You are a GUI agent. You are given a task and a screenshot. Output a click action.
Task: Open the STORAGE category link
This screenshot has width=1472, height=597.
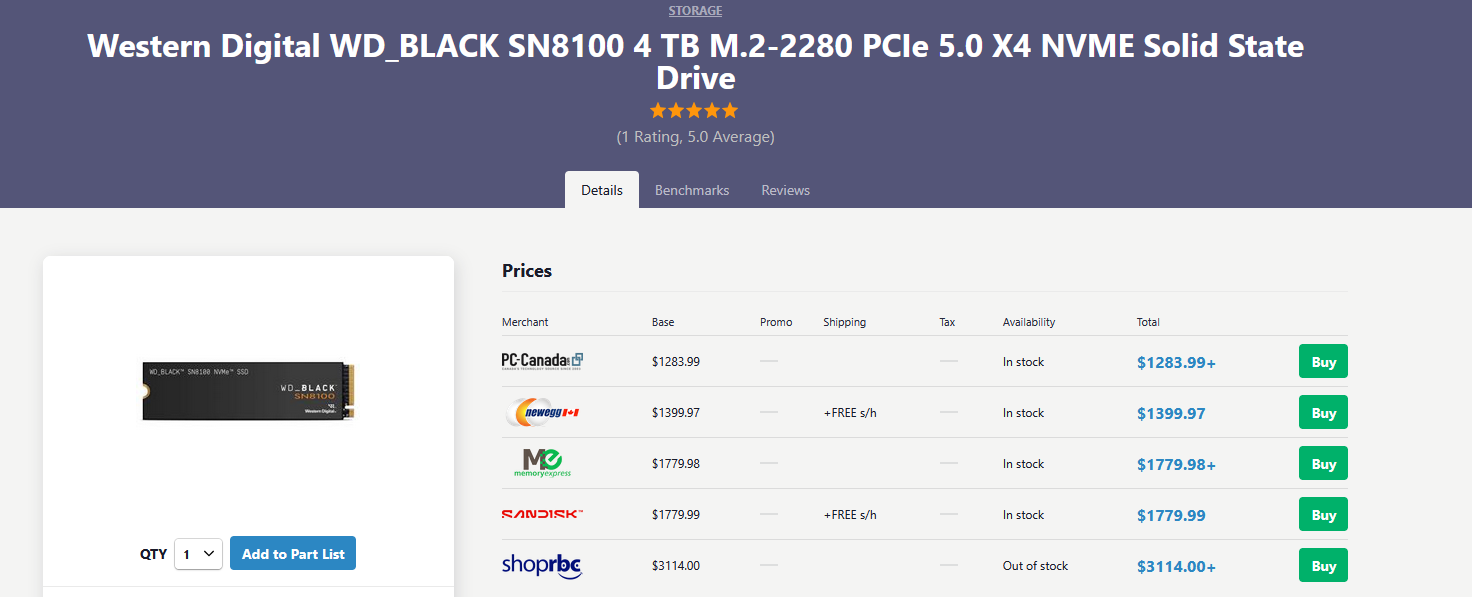[x=695, y=11]
